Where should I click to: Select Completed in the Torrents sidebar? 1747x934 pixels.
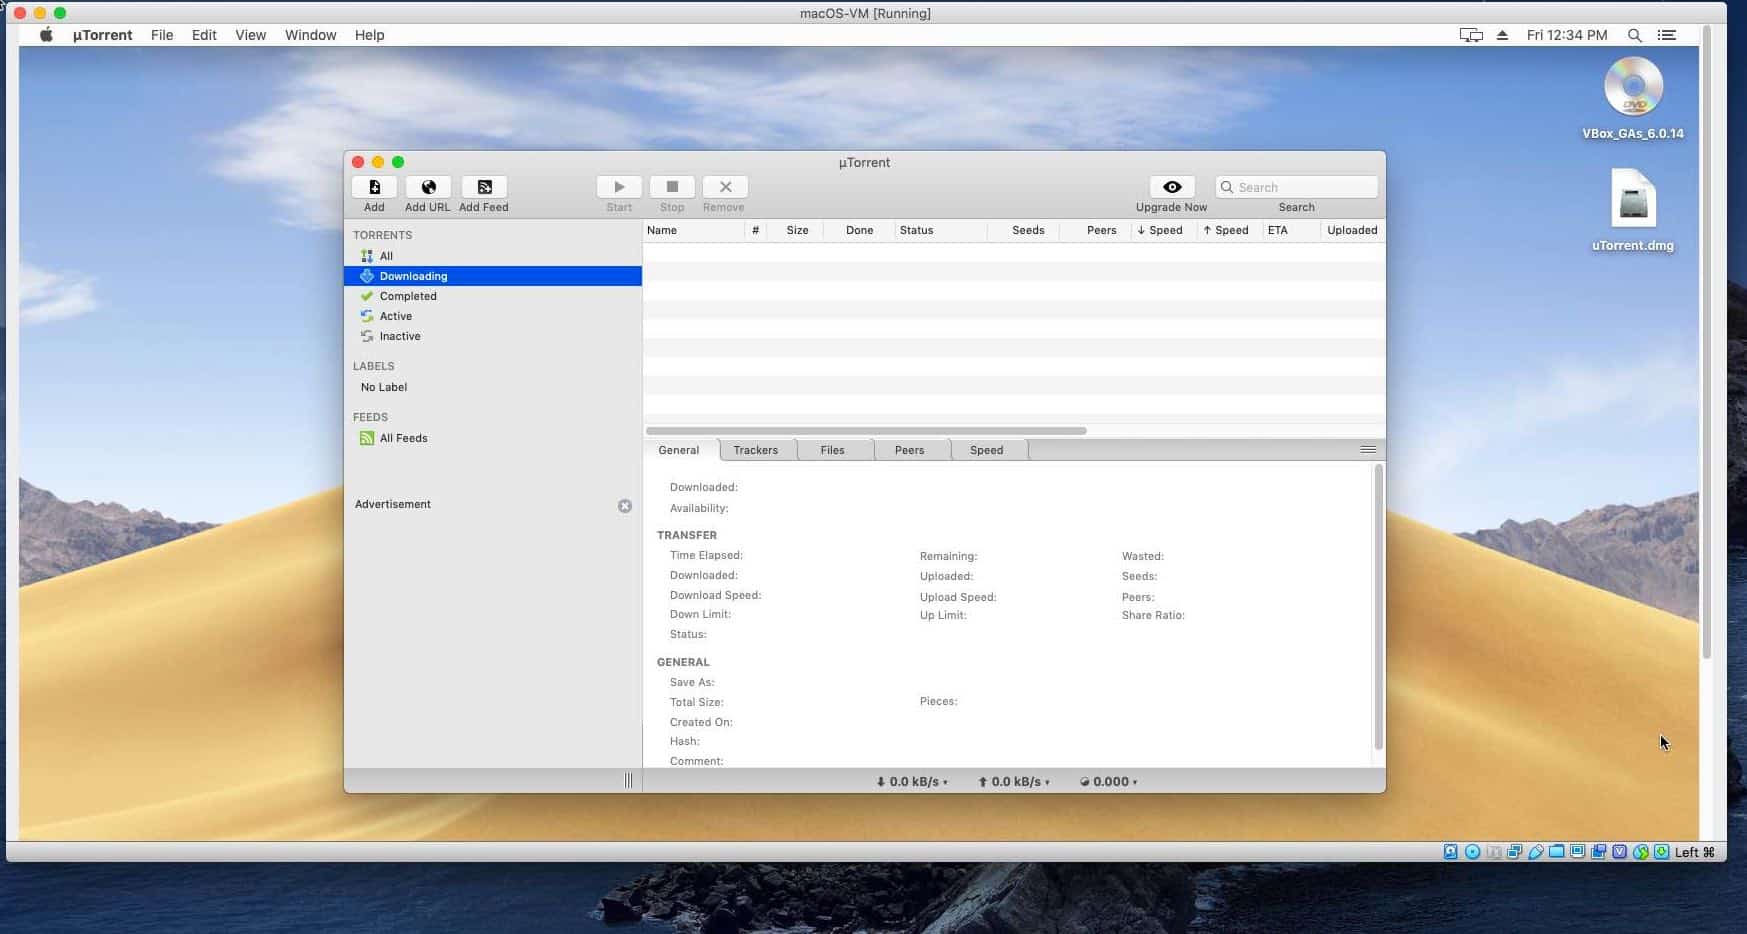(x=493, y=296)
